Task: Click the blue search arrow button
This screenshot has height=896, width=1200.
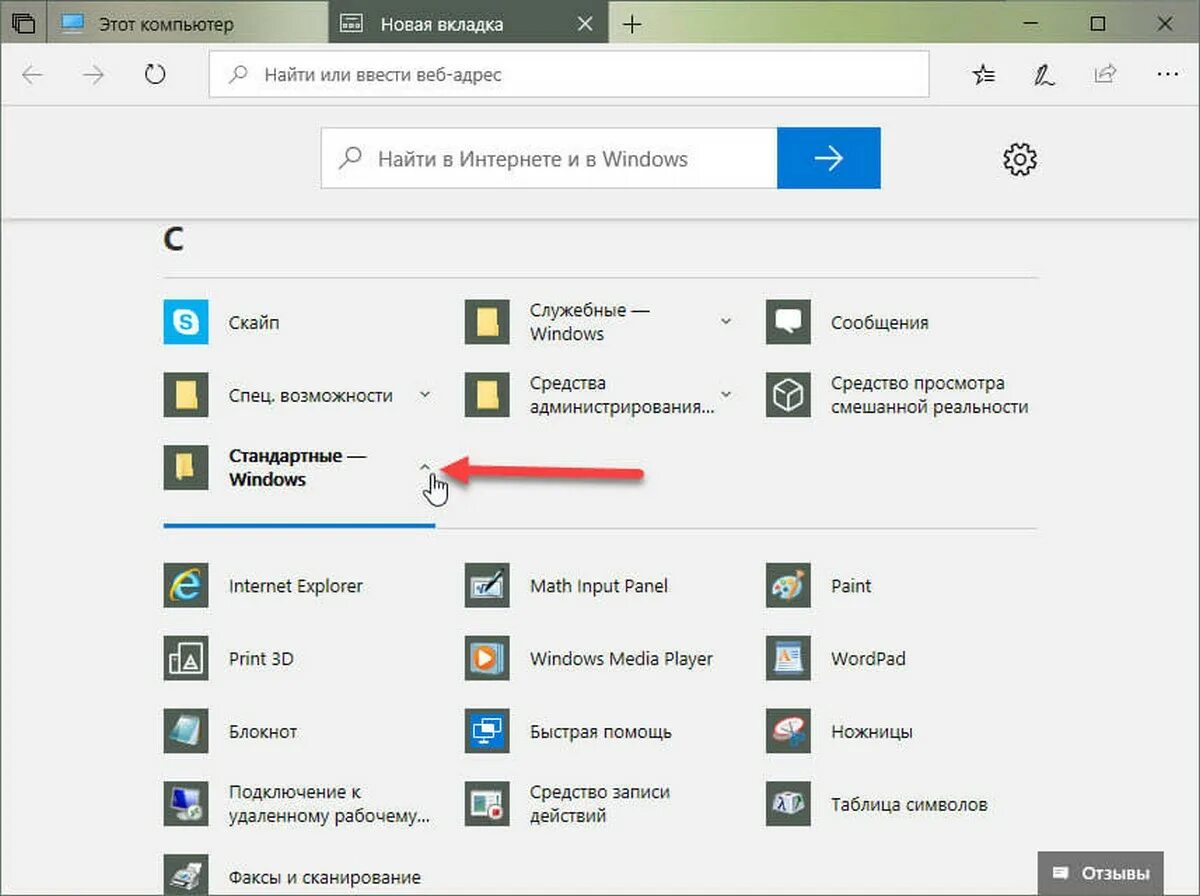Action: click(829, 158)
